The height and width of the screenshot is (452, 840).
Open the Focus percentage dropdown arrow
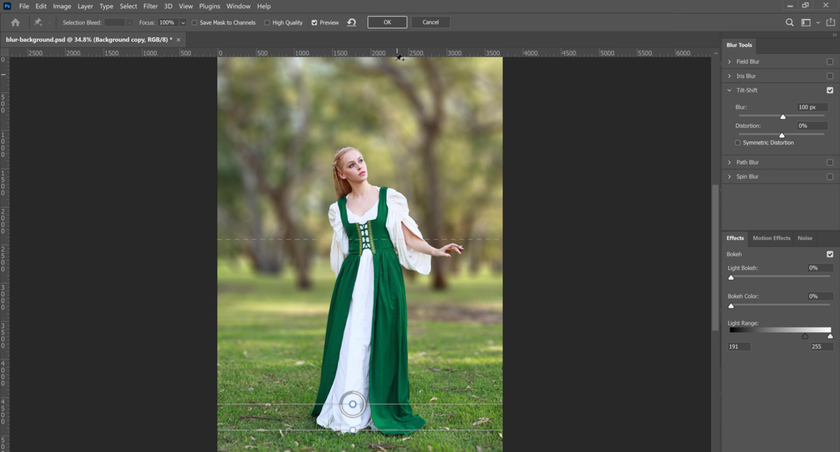(x=183, y=22)
